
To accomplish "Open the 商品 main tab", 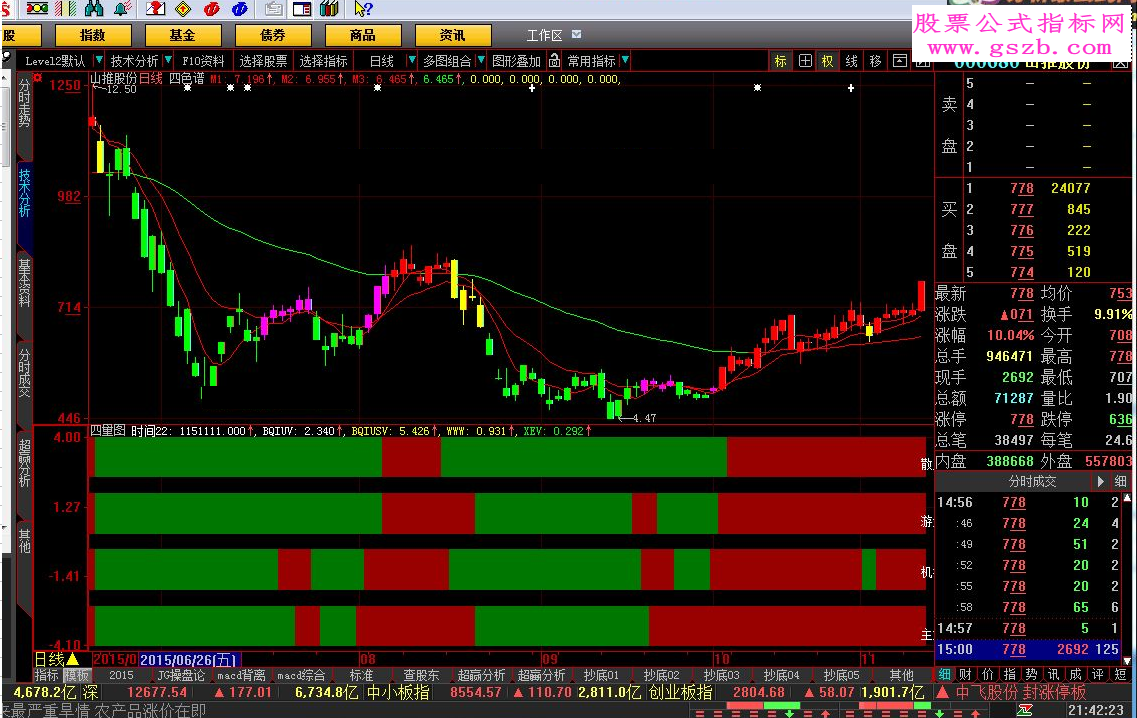I will (x=363, y=35).
